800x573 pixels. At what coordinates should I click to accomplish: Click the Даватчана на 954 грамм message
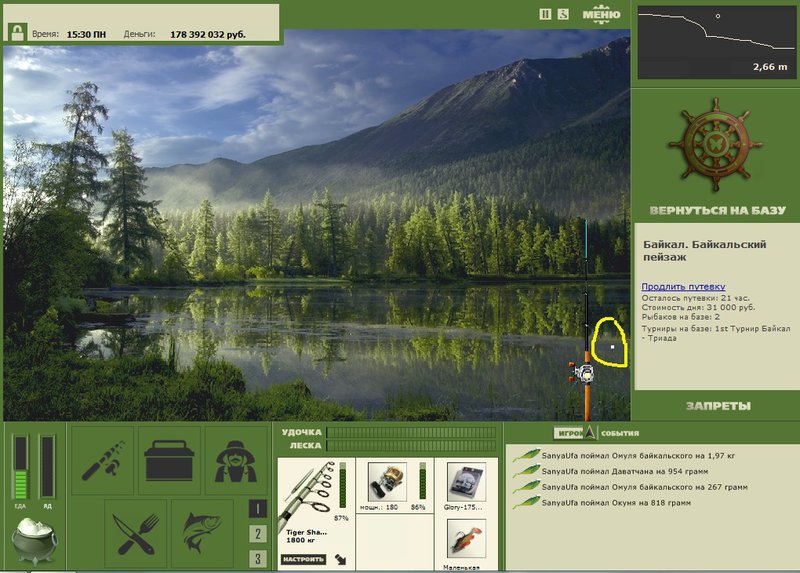tap(624, 471)
